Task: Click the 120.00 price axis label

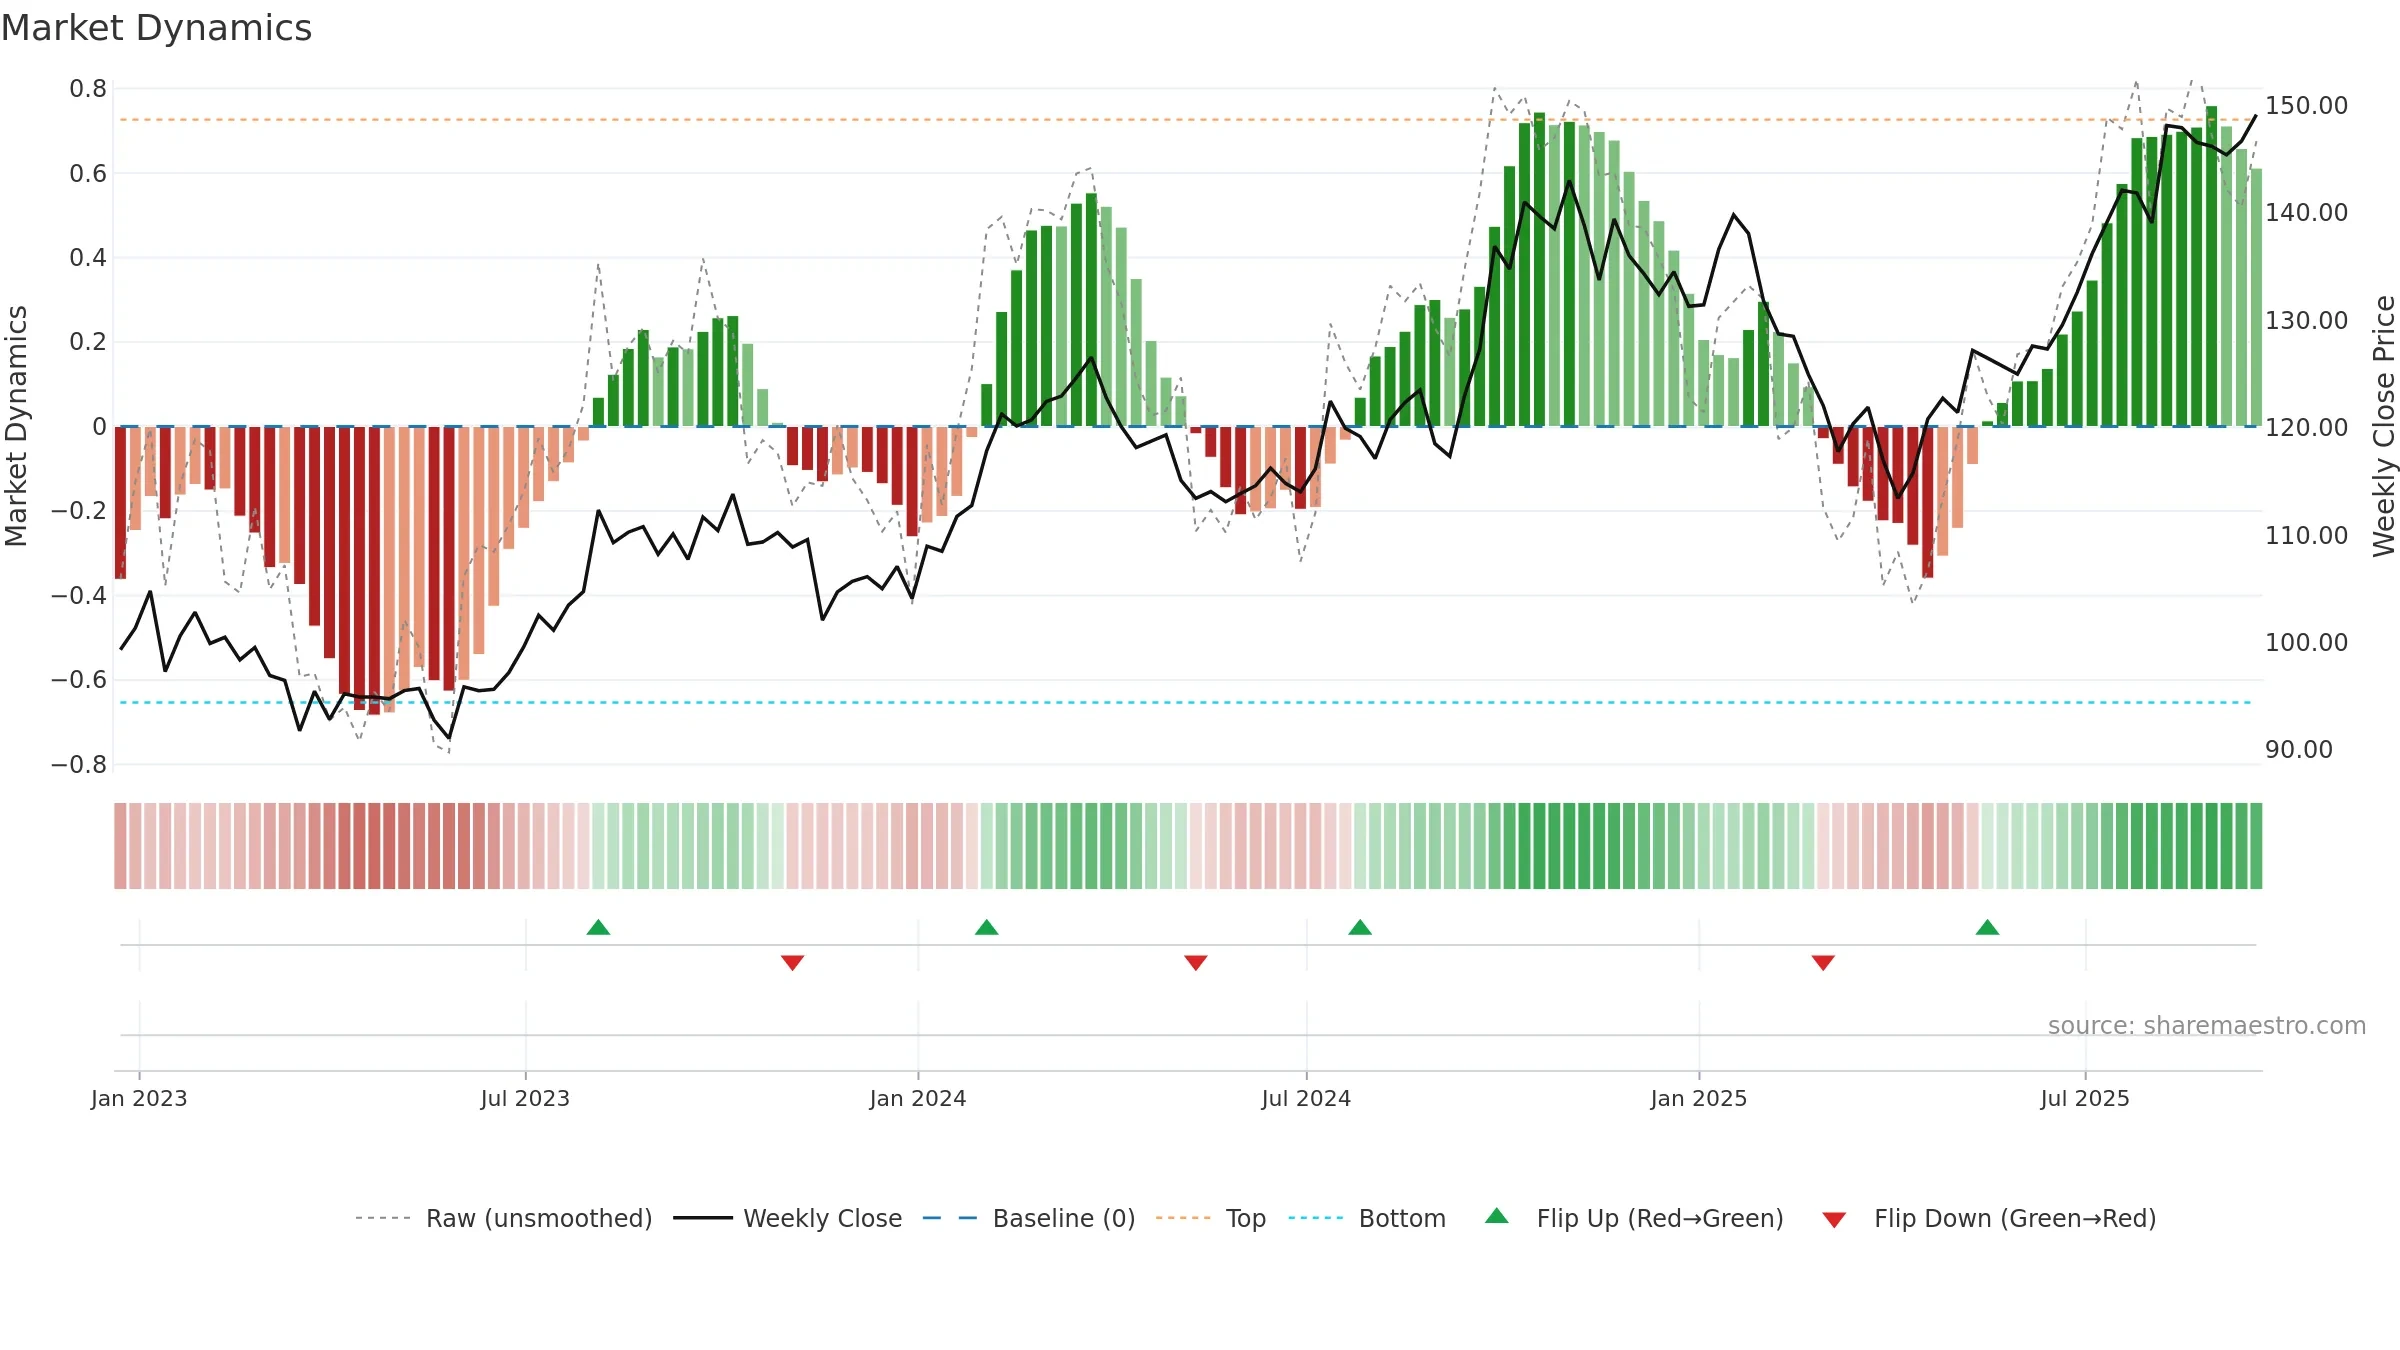Action: (x=2306, y=427)
